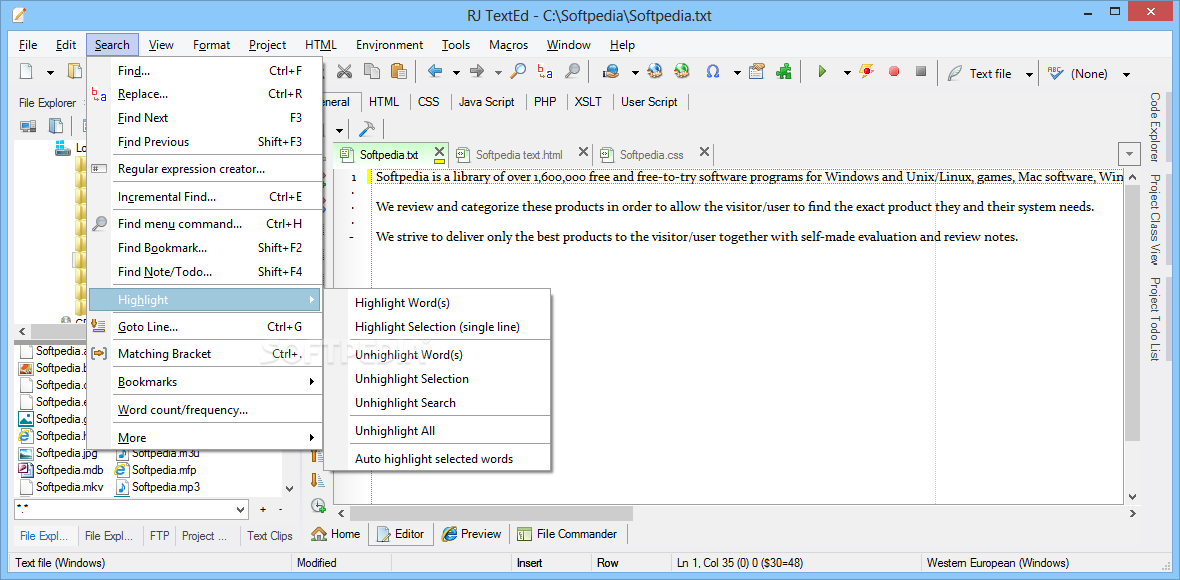Screen dimensions: 1180x580
Task: Open File Commander bottom tab
Action: tap(568, 534)
